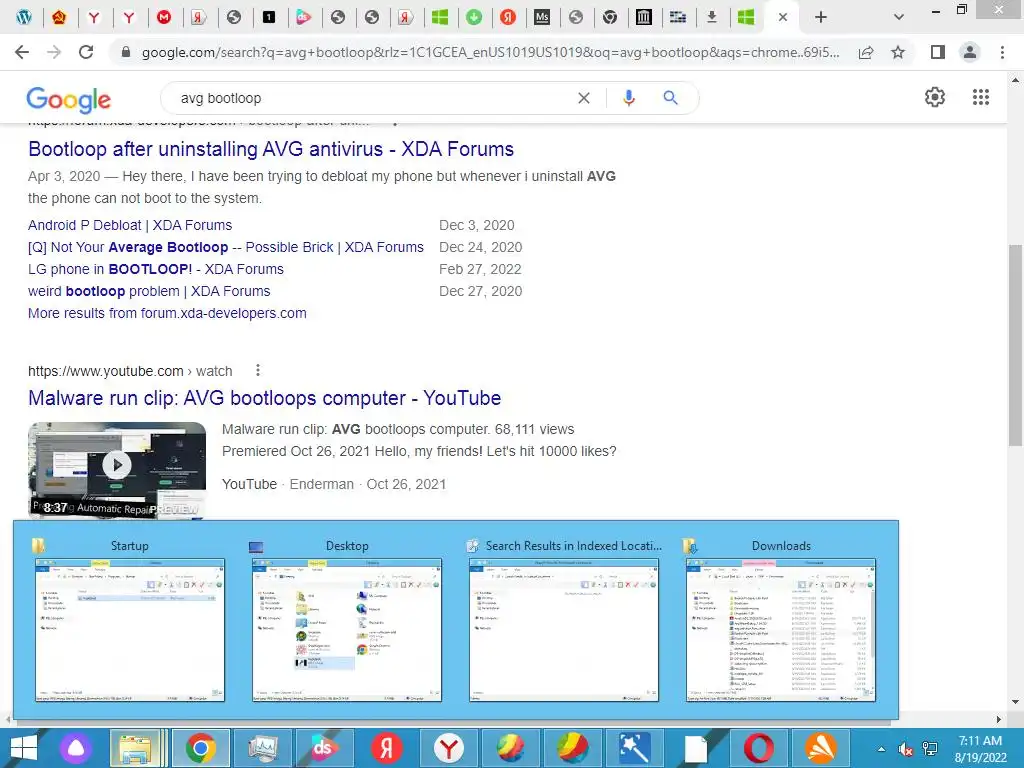Open Chrome's three-dot menu

(1002, 52)
